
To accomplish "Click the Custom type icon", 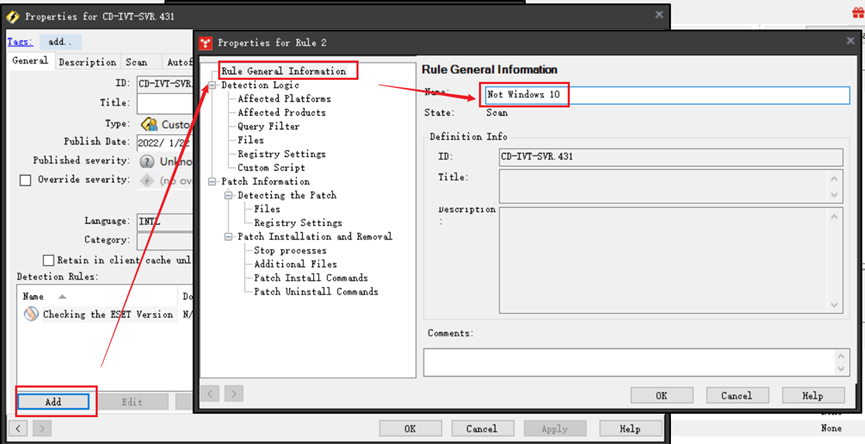I will point(149,124).
